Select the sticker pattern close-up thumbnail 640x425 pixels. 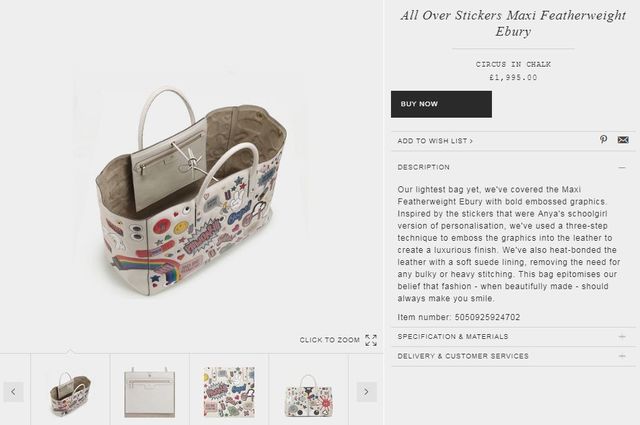click(x=229, y=391)
